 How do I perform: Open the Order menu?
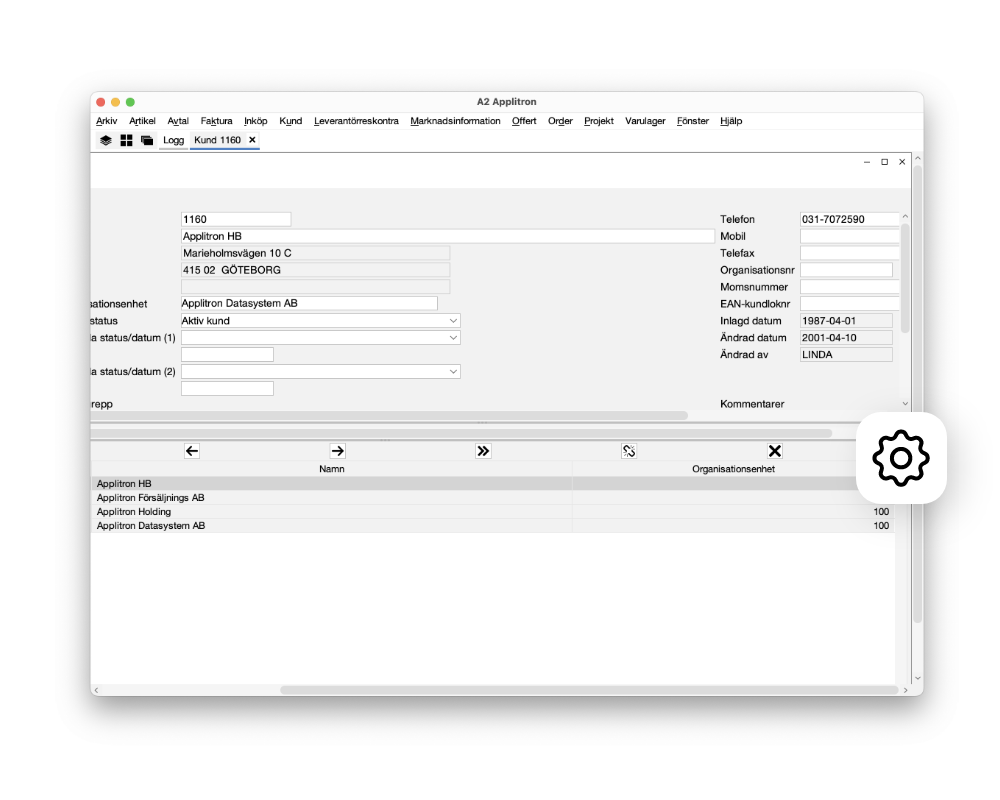(x=561, y=121)
